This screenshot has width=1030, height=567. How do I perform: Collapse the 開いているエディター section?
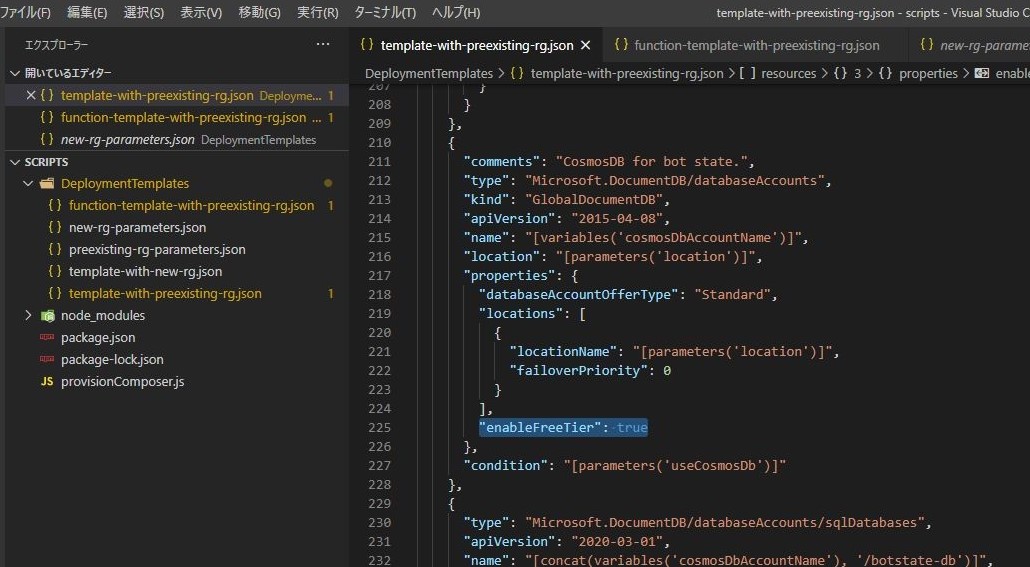pos(14,73)
